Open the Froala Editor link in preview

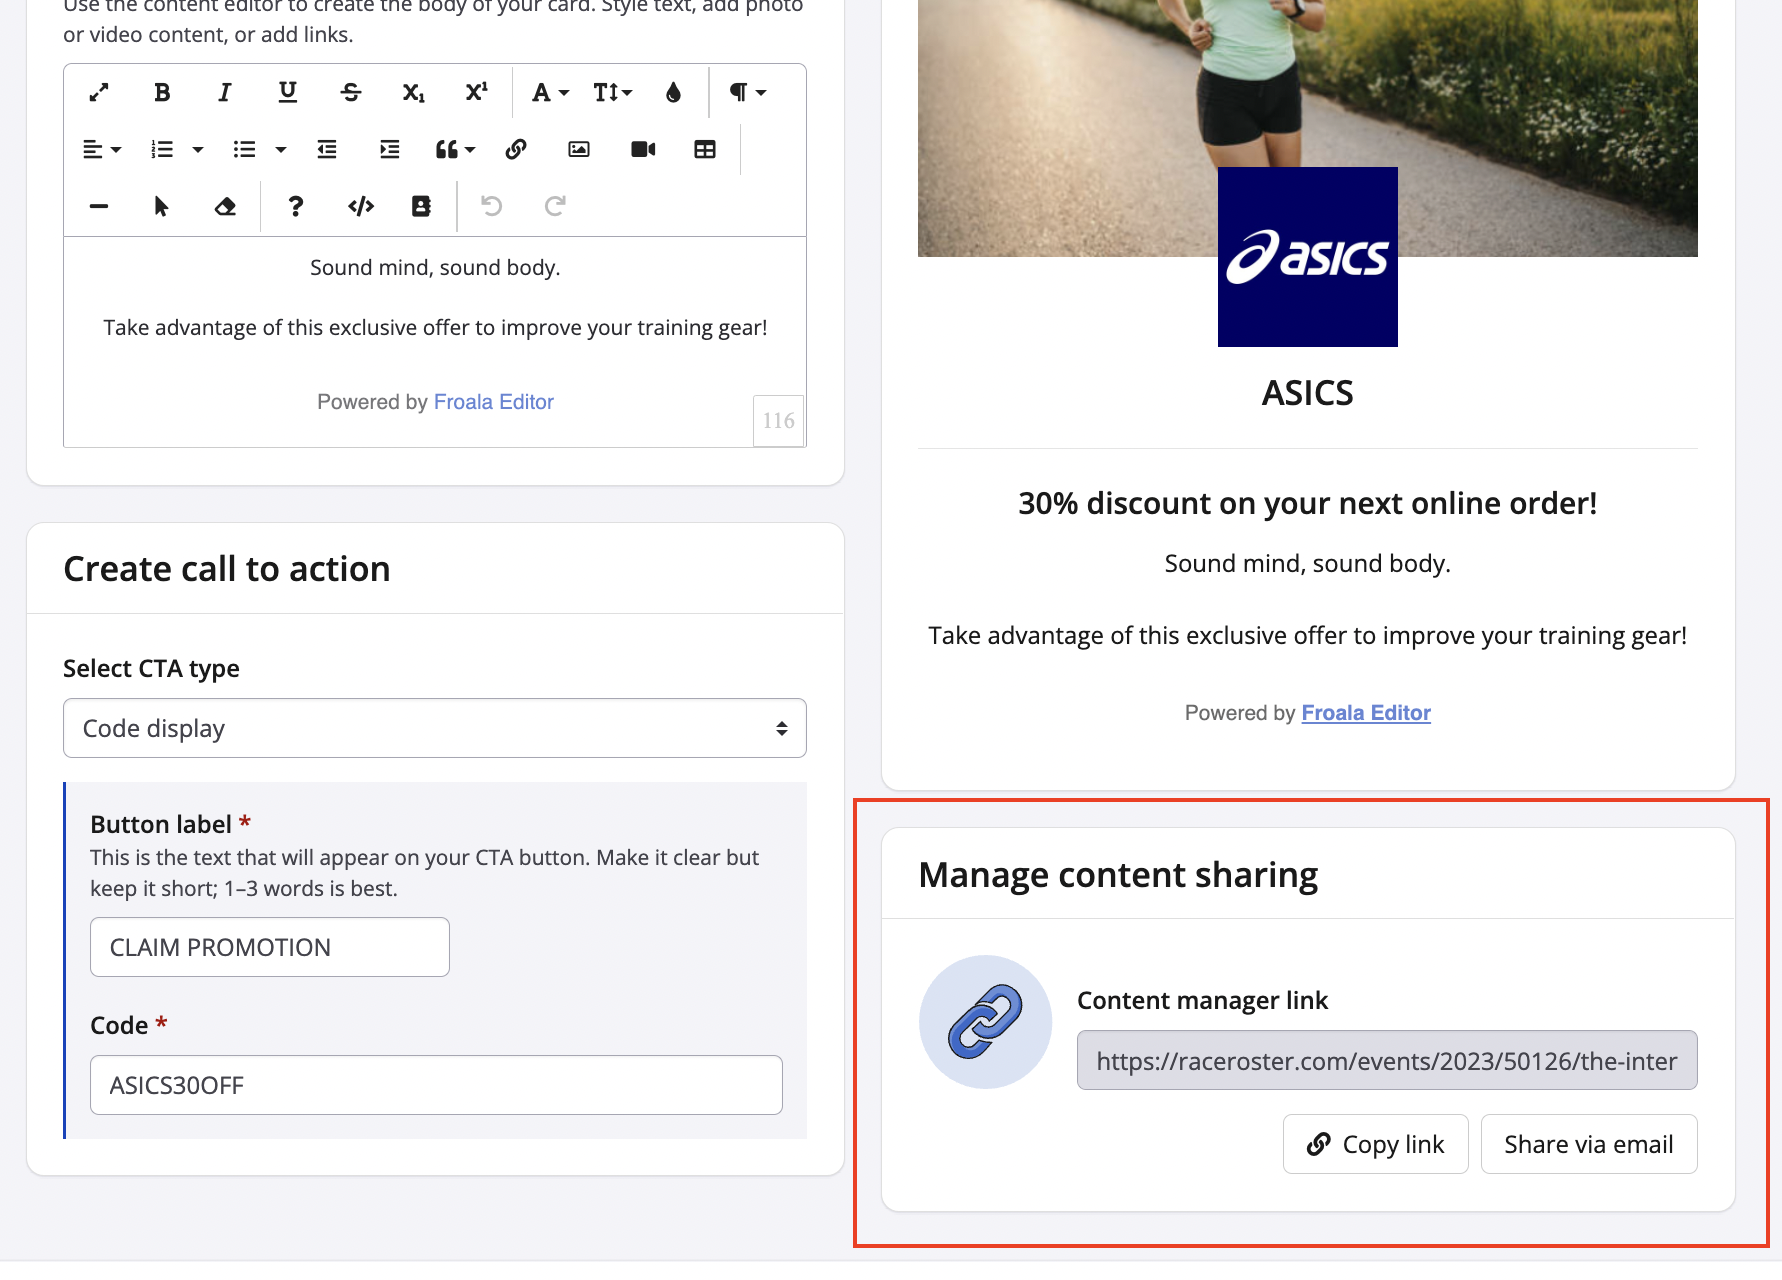(1365, 713)
